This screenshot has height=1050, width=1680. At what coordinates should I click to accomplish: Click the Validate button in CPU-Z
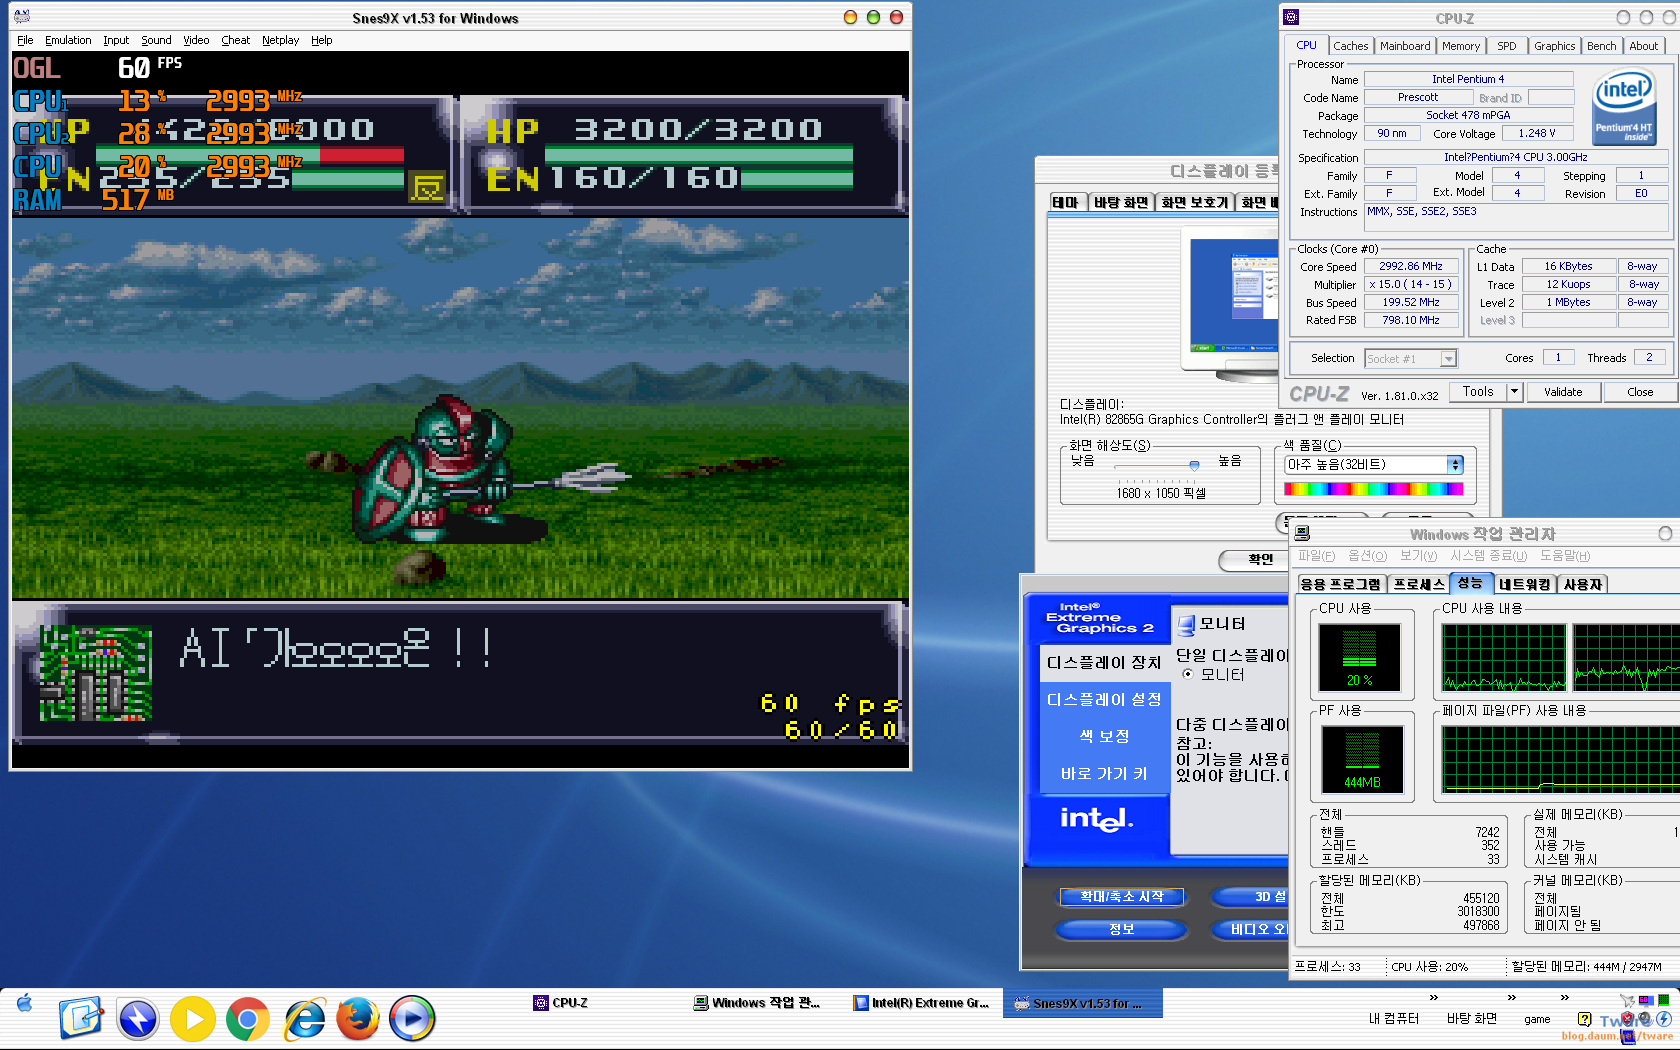pyautogui.click(x=1562, y=392)
